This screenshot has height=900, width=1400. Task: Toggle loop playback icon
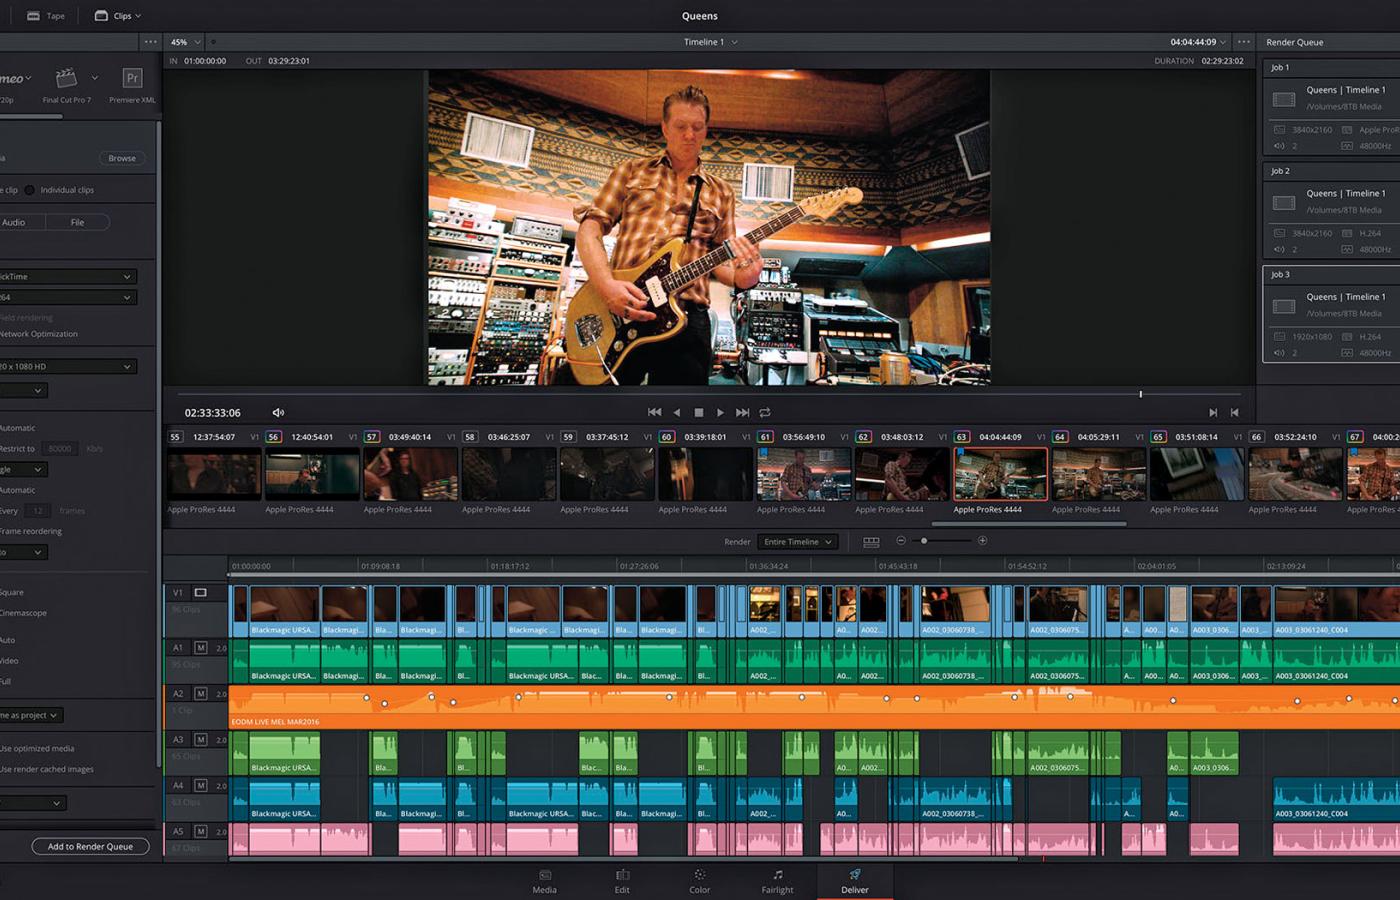(765, 412)
